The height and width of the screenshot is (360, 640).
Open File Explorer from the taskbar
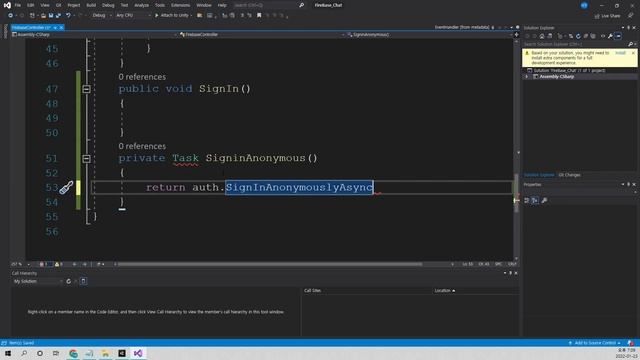tap(105, 353)
